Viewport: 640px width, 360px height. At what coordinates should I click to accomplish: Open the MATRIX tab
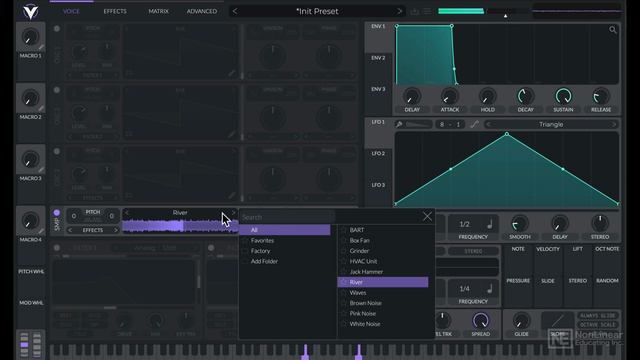pos(158,11)
